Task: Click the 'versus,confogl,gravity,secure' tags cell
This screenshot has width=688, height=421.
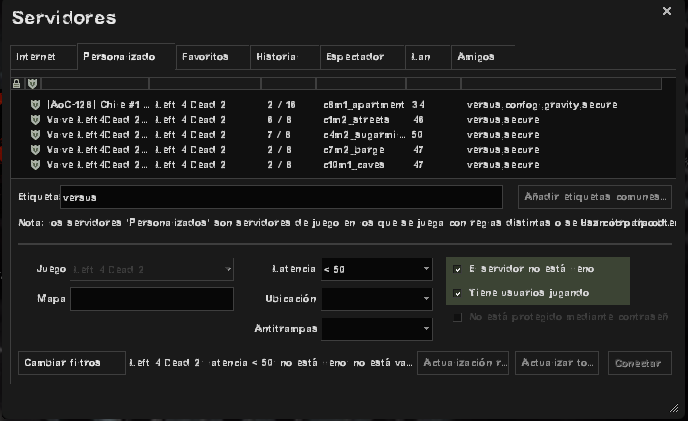Action: point(542,104)
